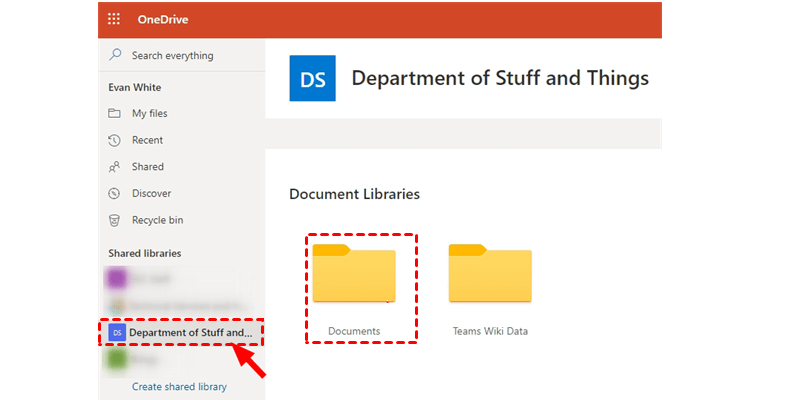
Task: Click the DS site logo tile
Action: pyautogui.click(x=313, y=78)
